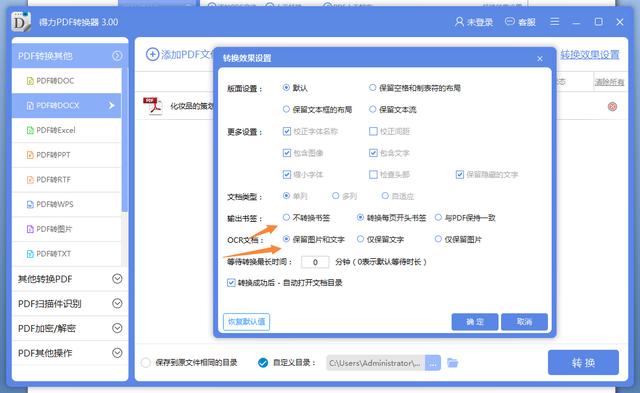Select 转换每页开头书签 bookmark option
Image resolution: width=640 pixels, height=393 pixels.
pos(360,217)
